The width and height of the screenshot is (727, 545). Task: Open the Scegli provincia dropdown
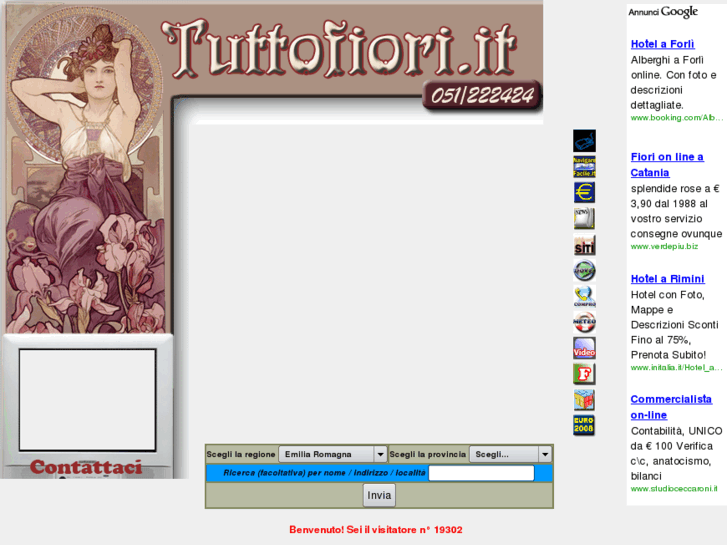[510, 454]
